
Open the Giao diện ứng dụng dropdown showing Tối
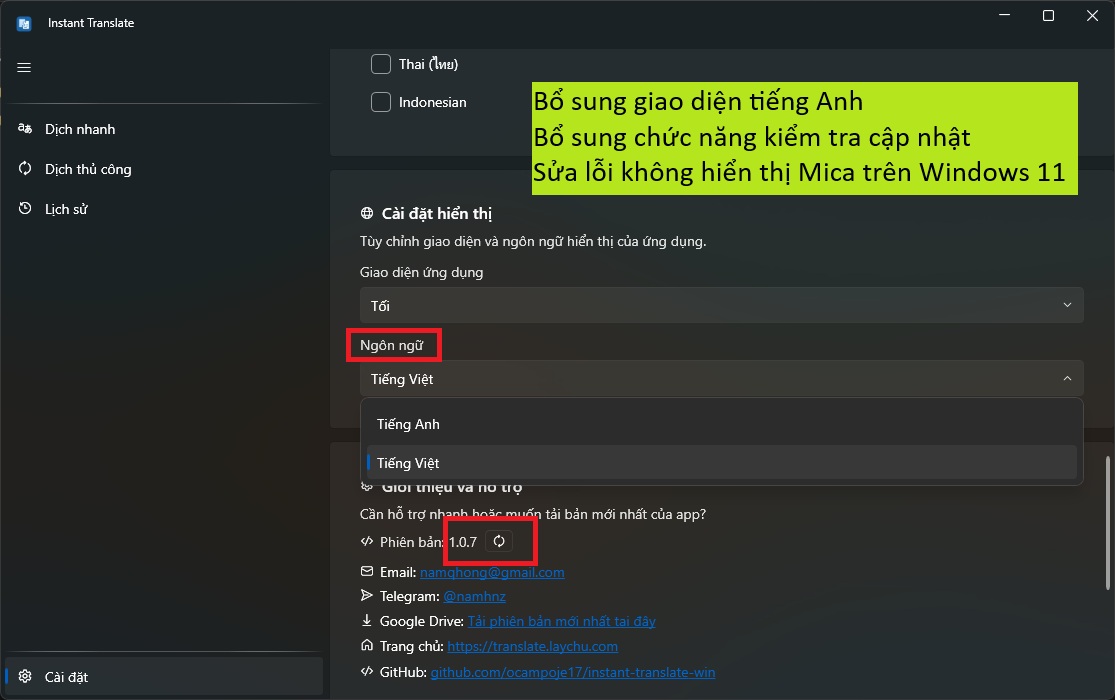(x=722, y=305)
